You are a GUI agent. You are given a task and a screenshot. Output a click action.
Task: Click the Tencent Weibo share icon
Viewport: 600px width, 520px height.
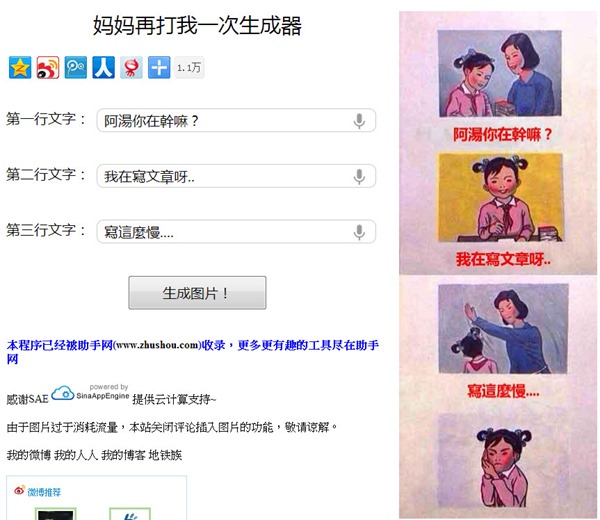(76, 67)
